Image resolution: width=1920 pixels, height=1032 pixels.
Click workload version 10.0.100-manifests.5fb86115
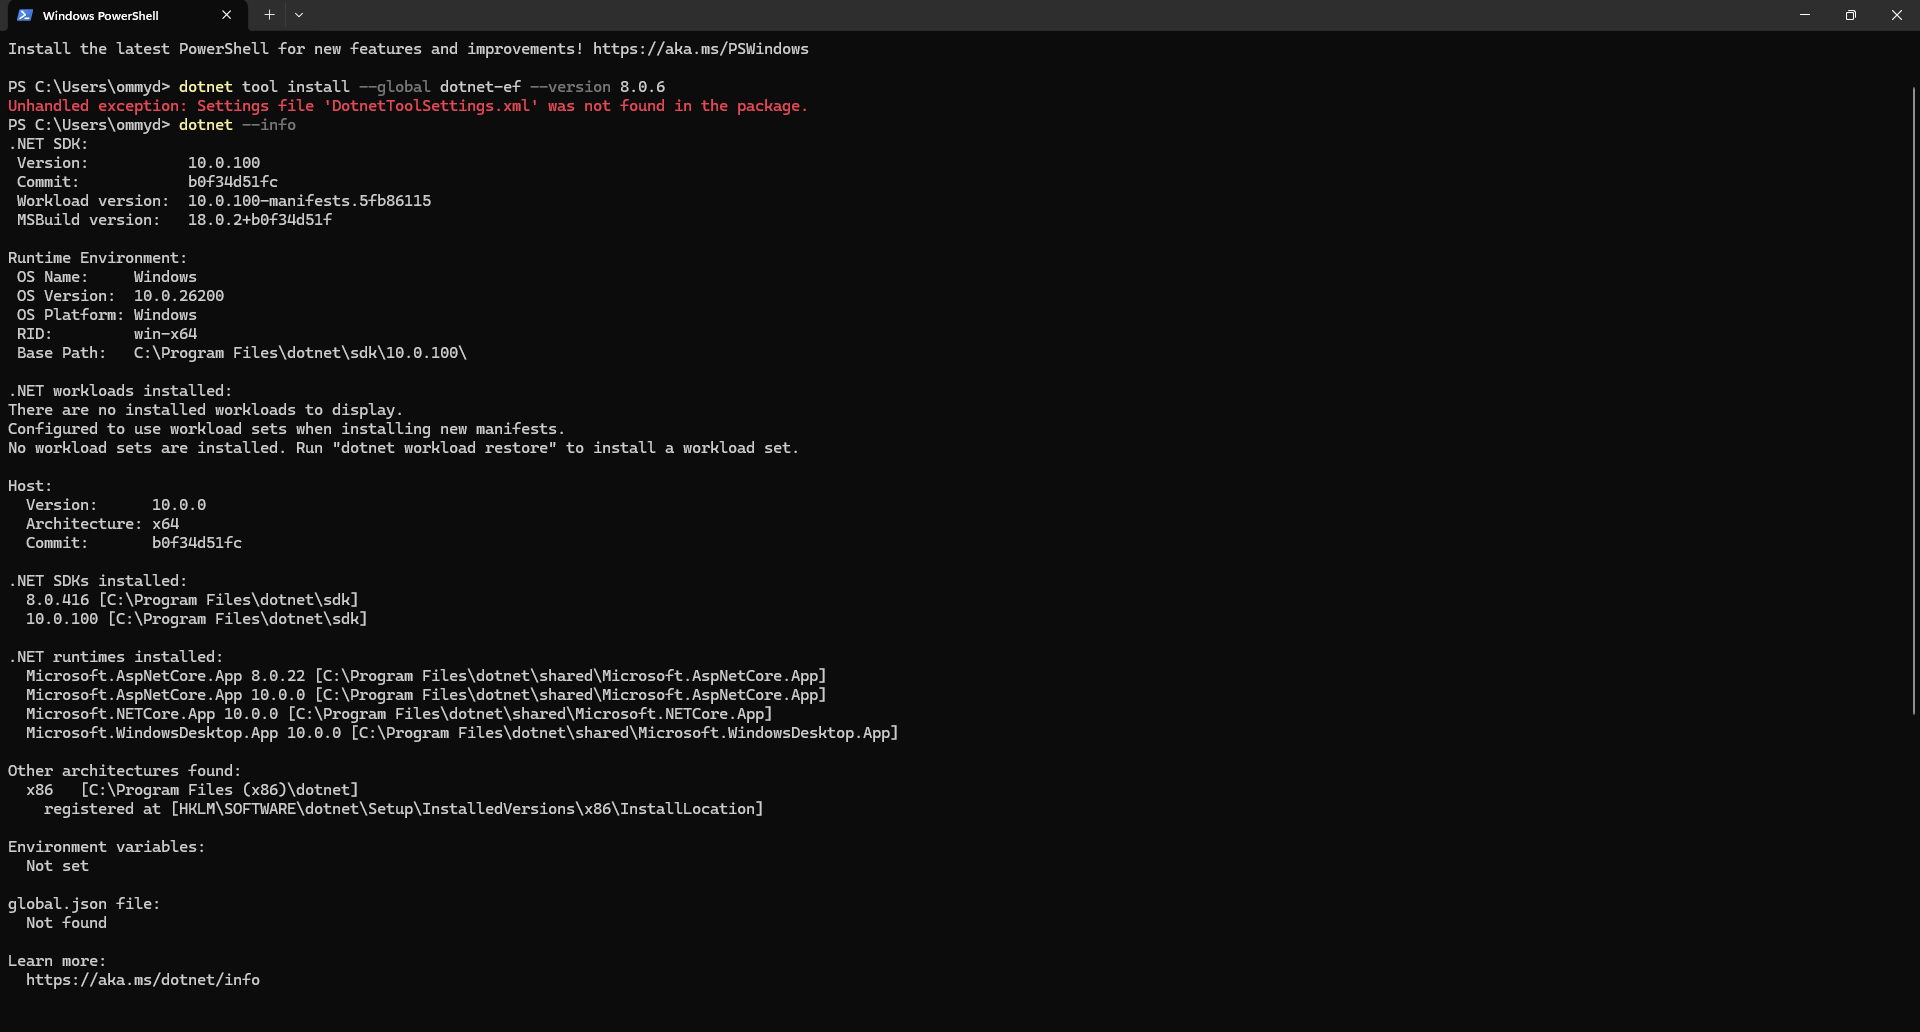coord(310,201)
